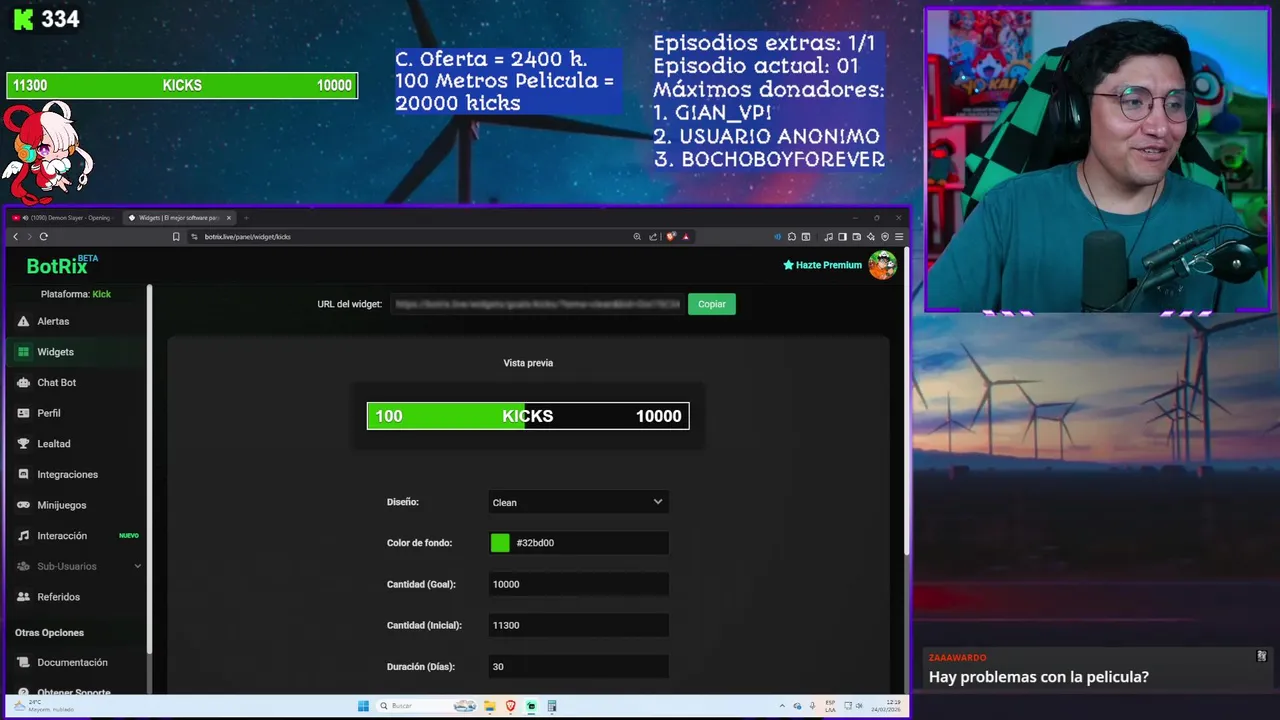
Task: Click the ESP LAA language indicator
Action: click(830, 706)
